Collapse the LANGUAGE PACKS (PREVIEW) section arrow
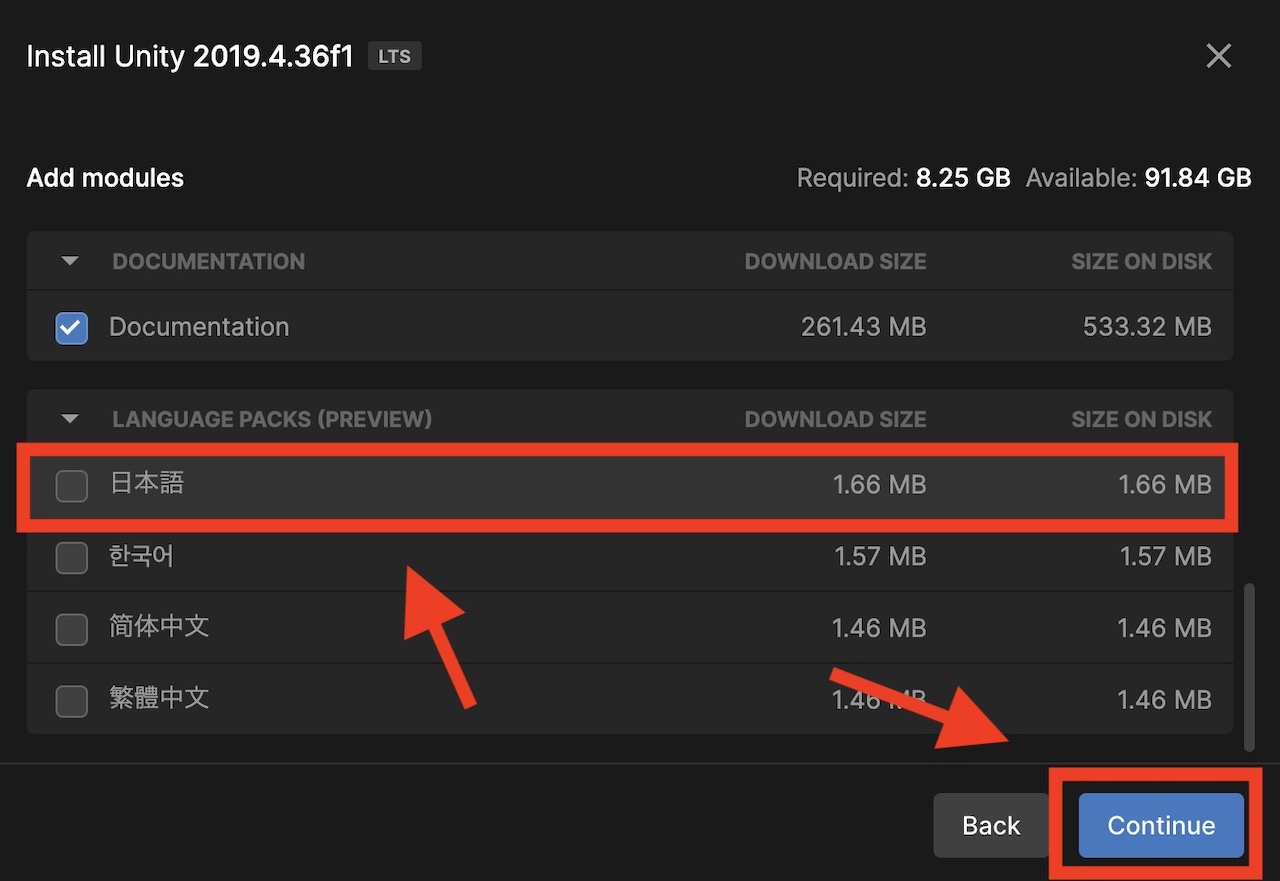 pos(69,419)
